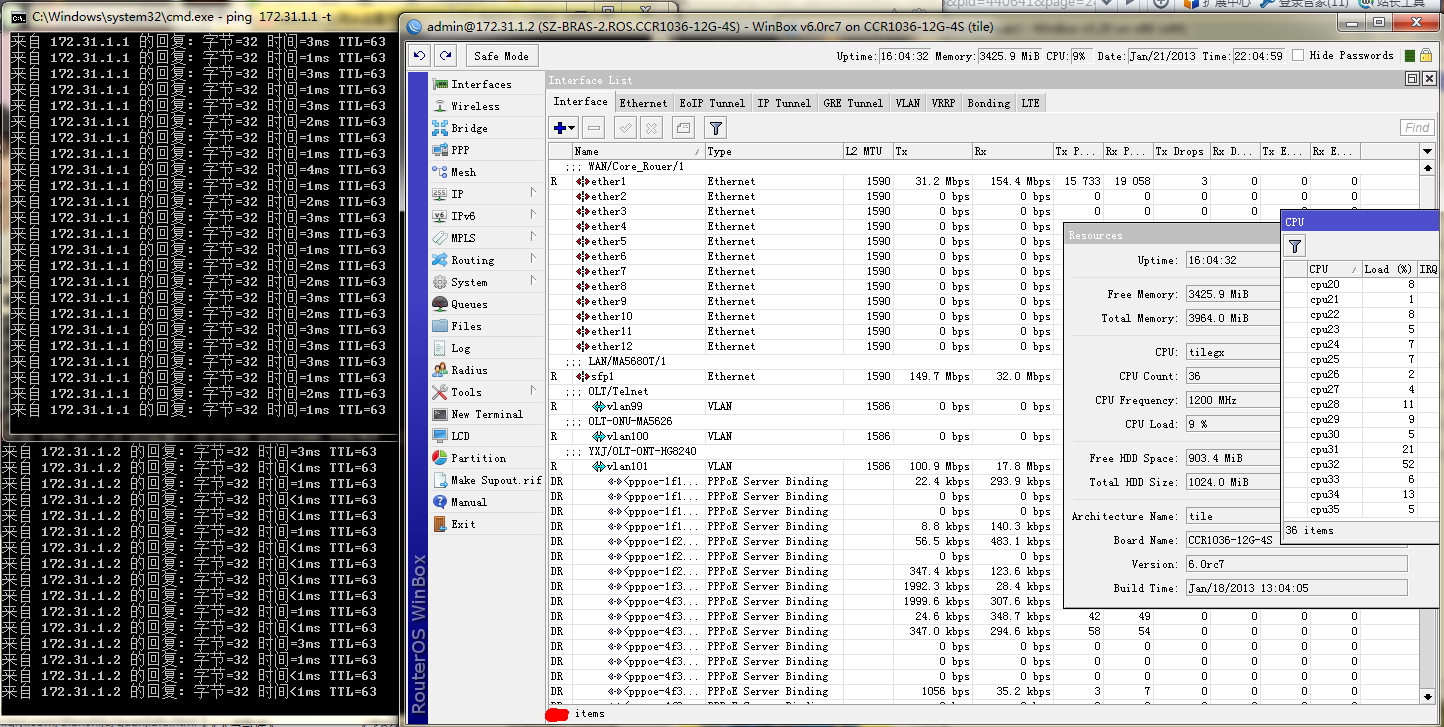The height and width of the screenshot is (727, 1444).
Task: Expand the System submenu
Action: 487,282
